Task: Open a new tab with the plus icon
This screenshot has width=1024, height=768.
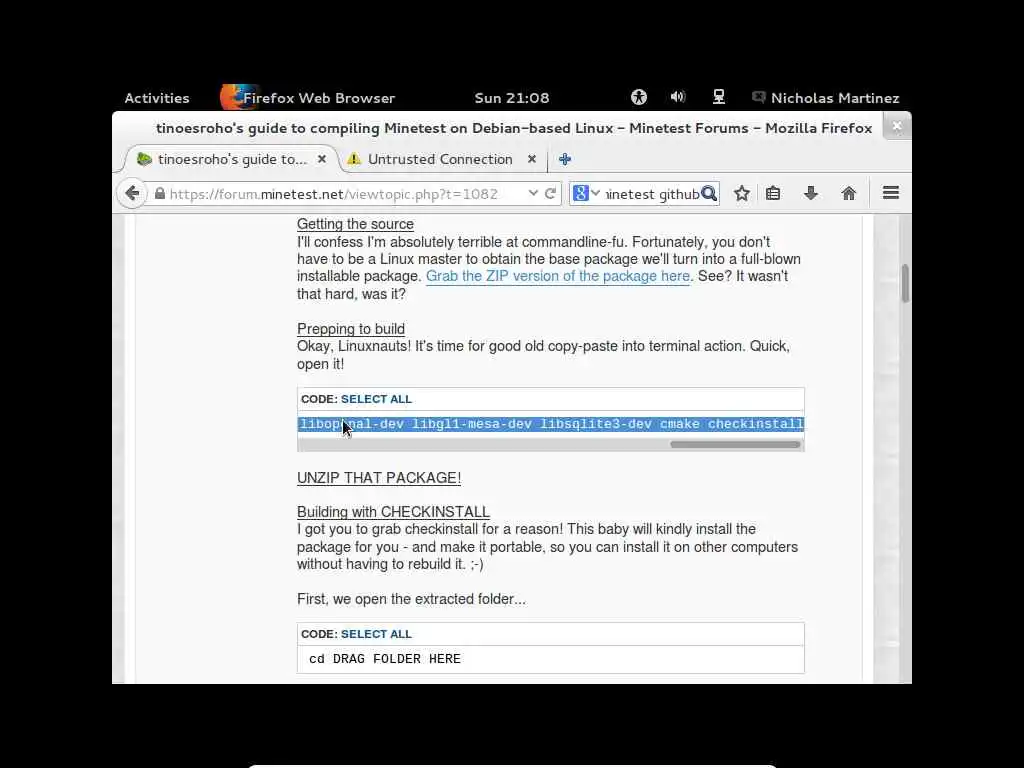Action: click(565, 159)
